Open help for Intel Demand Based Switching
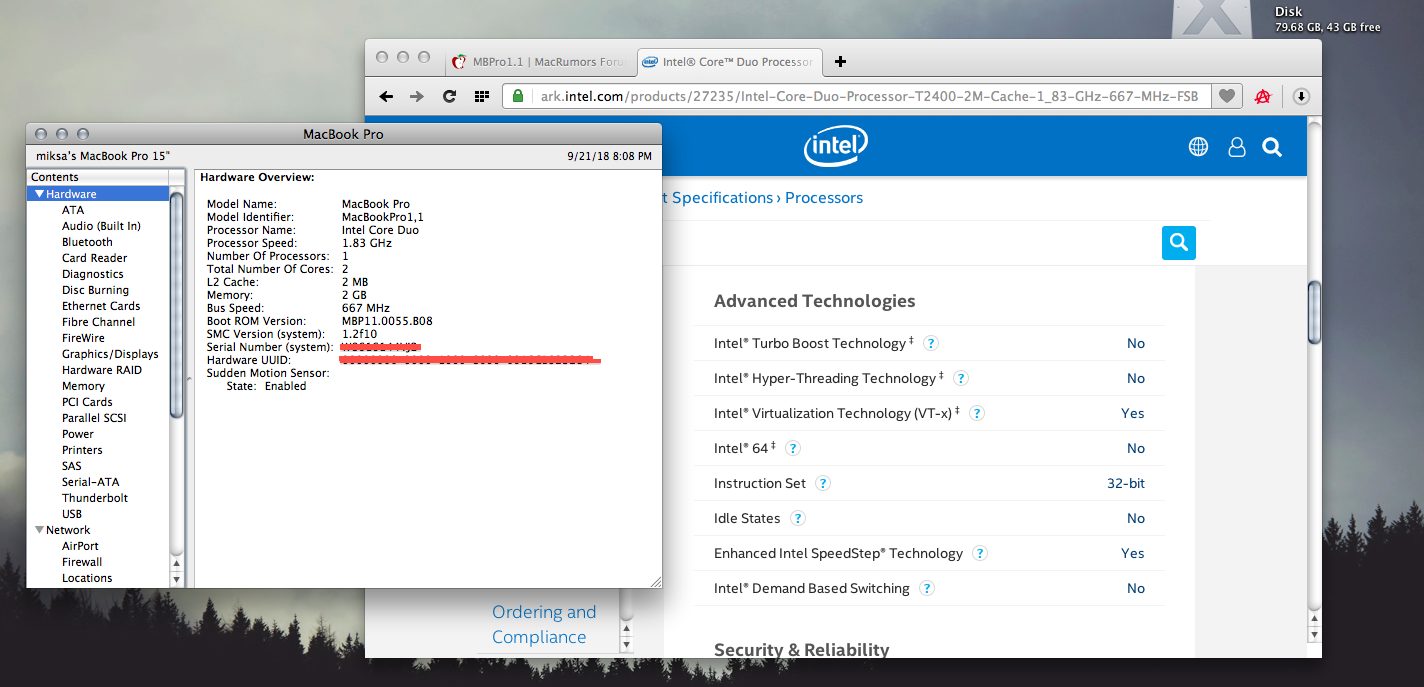The image size is (1424, 687). (x=927, y=588)
